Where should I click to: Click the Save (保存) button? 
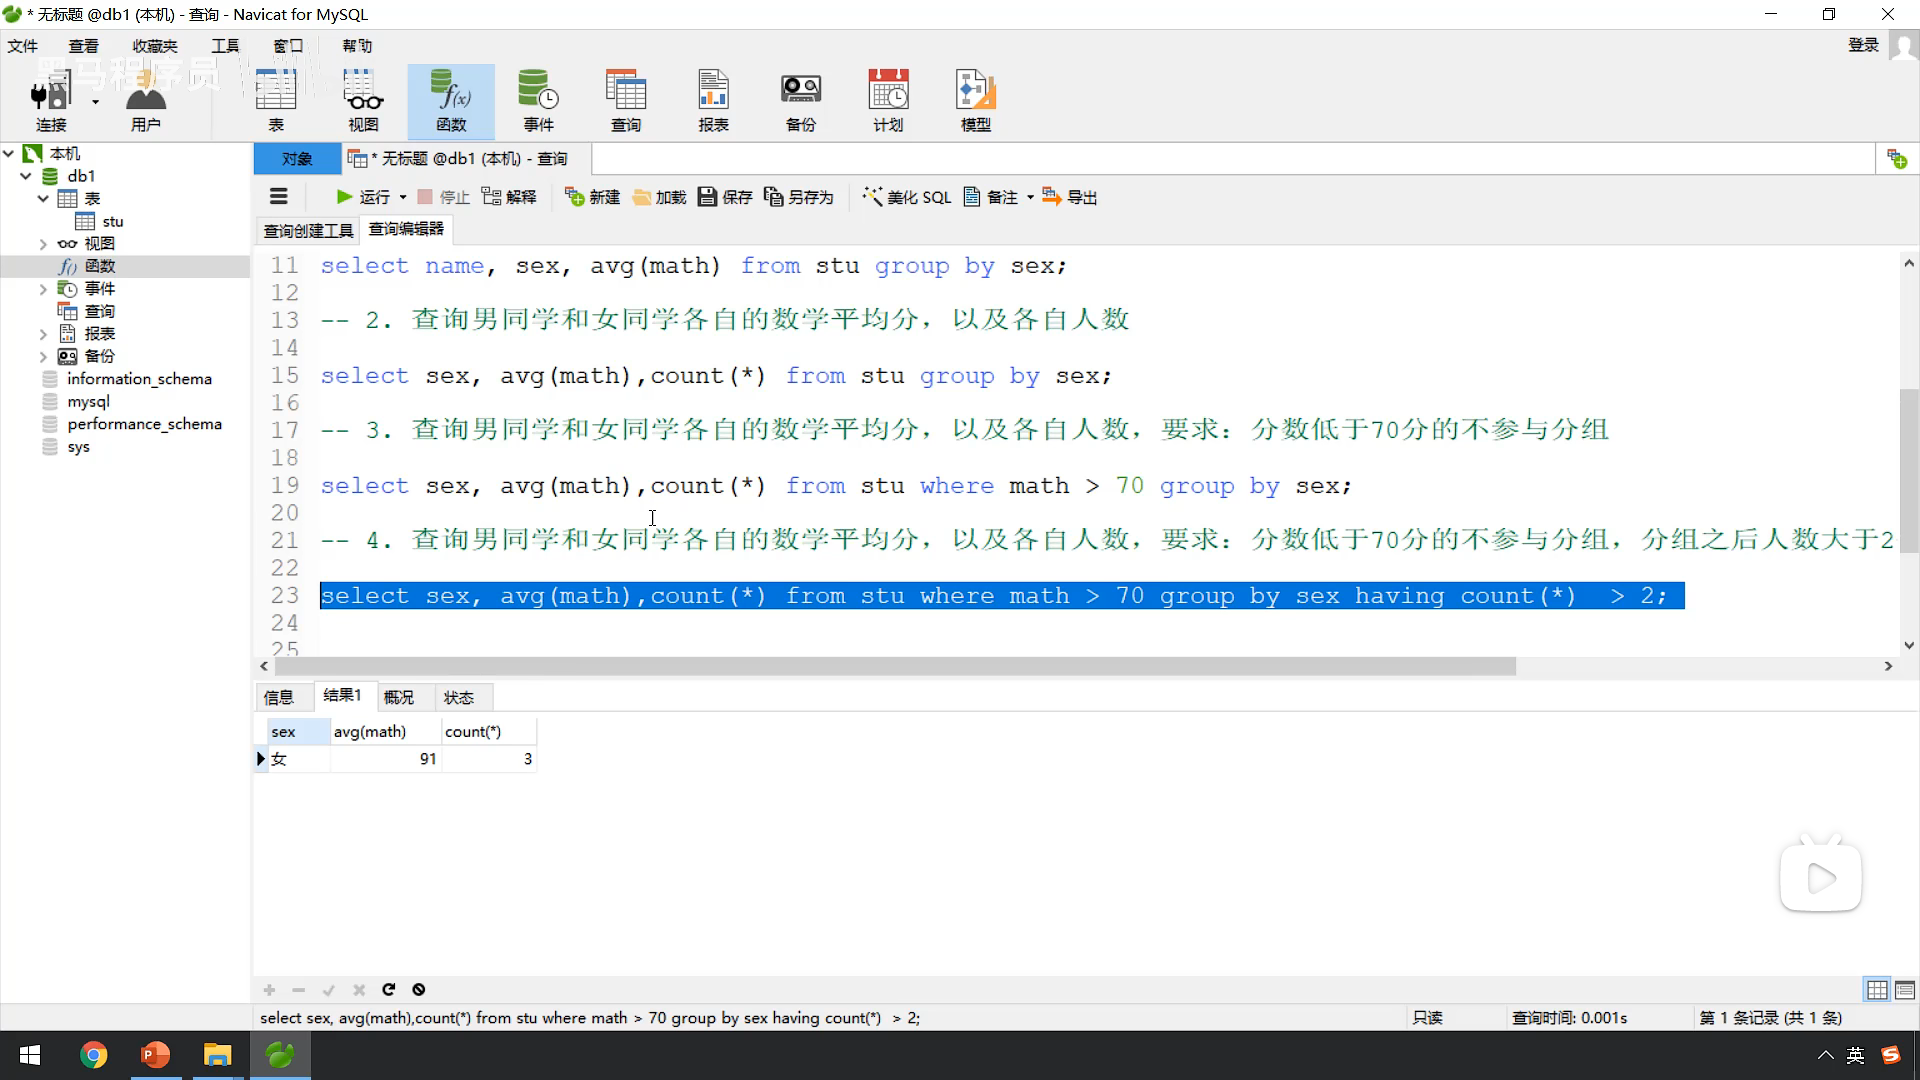coord(725,197)
